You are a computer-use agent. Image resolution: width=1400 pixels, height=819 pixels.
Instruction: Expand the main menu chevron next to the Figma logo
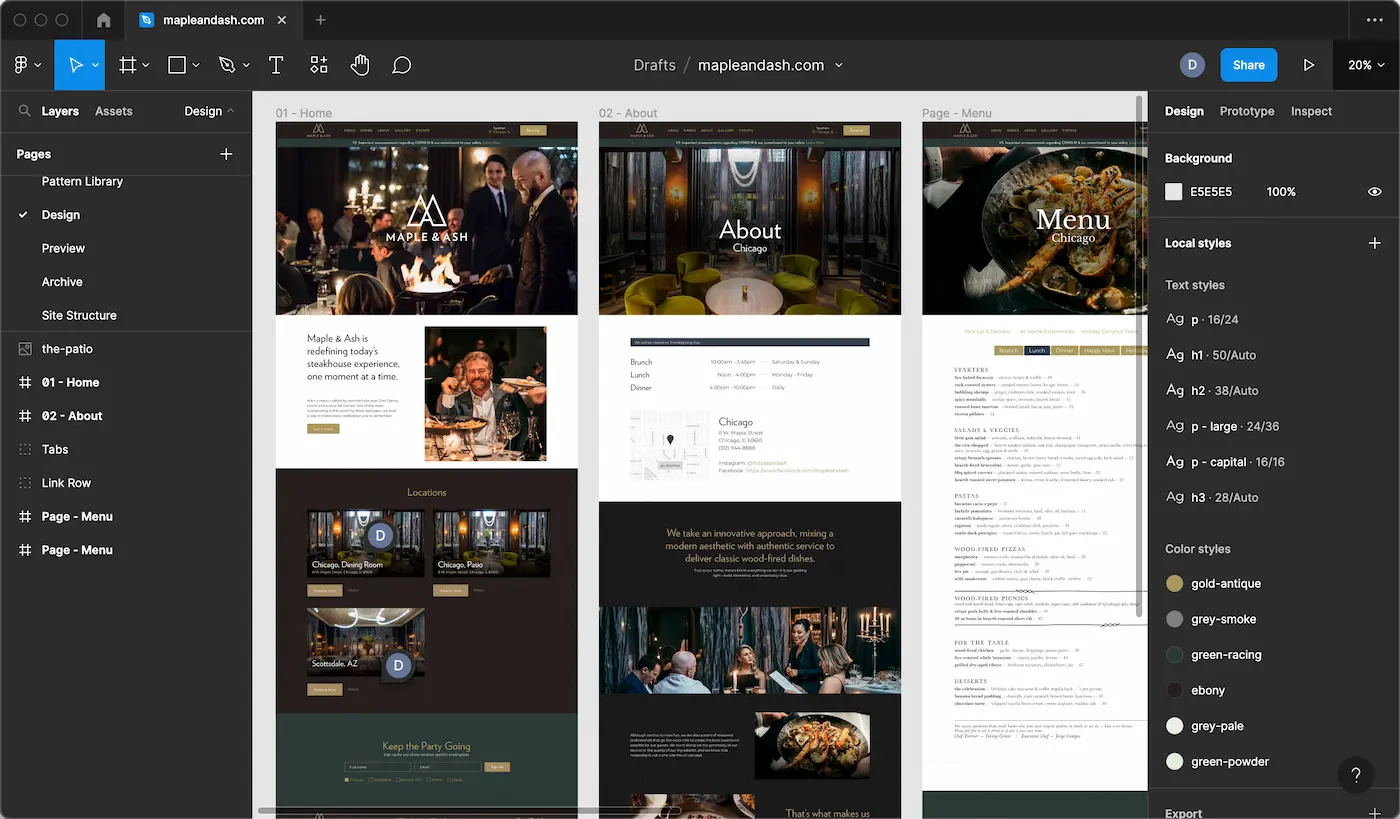point(38,65)
